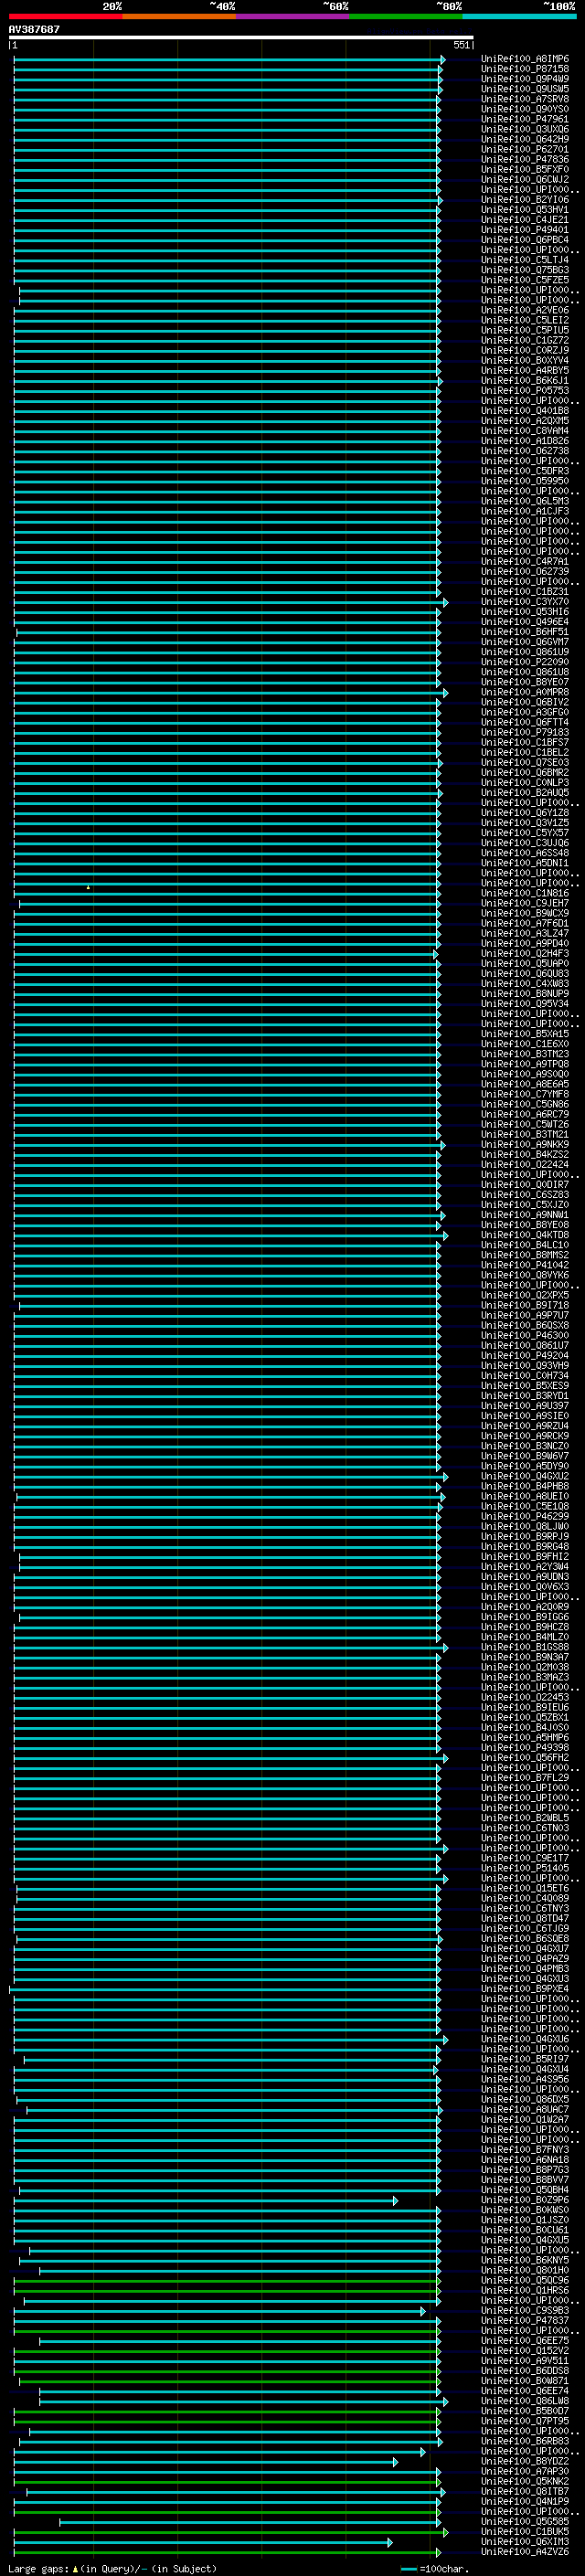Click hit UniRef100_C5LEI2
Image resolution: width=585 pixels, height=2576 pixels.
pyautogui.click(x=524, y=320)
